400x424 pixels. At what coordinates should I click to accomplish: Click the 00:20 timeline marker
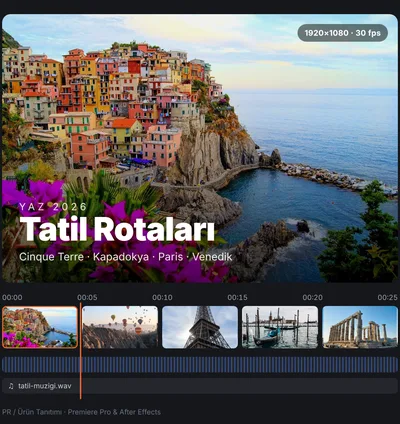click(x=313, y=297)
